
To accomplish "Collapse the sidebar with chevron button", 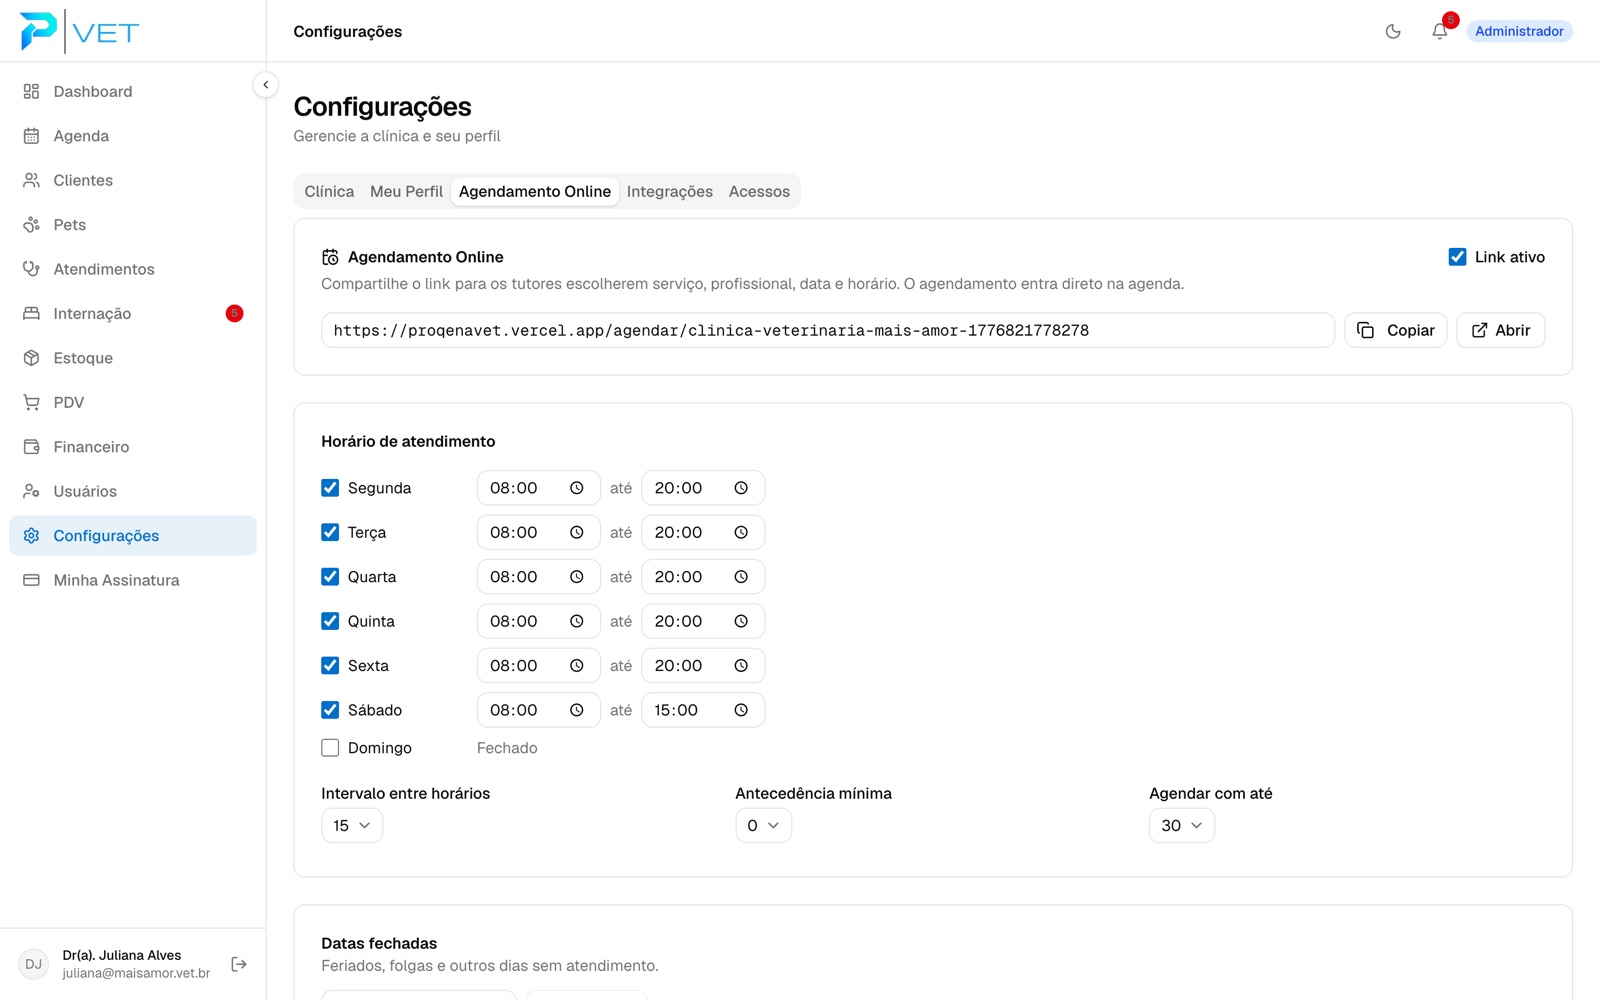I will (x=265, y=85).
